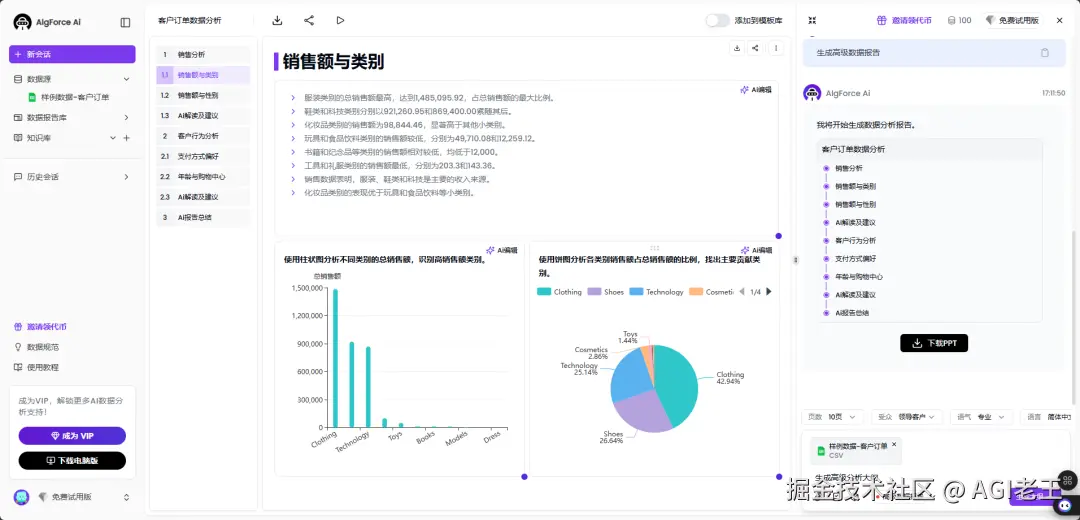Select outline item 1.2 销售额与性别
Image resolution: width=1080 pixels, height=520 pixels.
pos(203,95)
